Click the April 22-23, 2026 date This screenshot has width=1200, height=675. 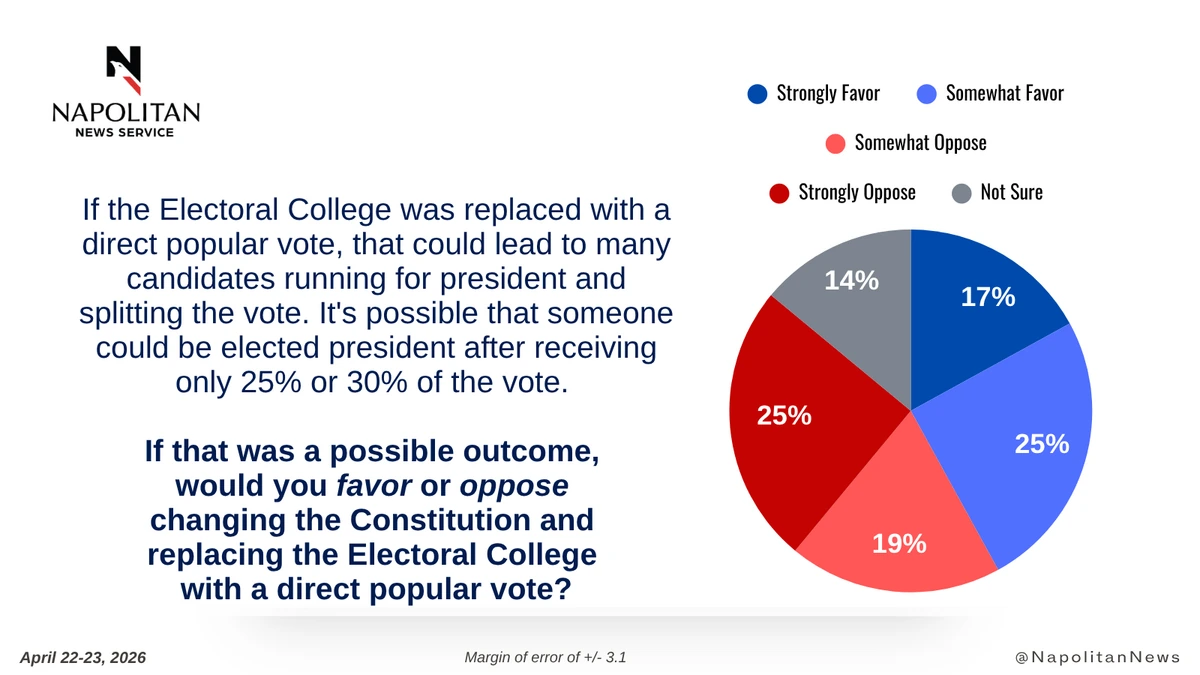(x=83, y=657)
